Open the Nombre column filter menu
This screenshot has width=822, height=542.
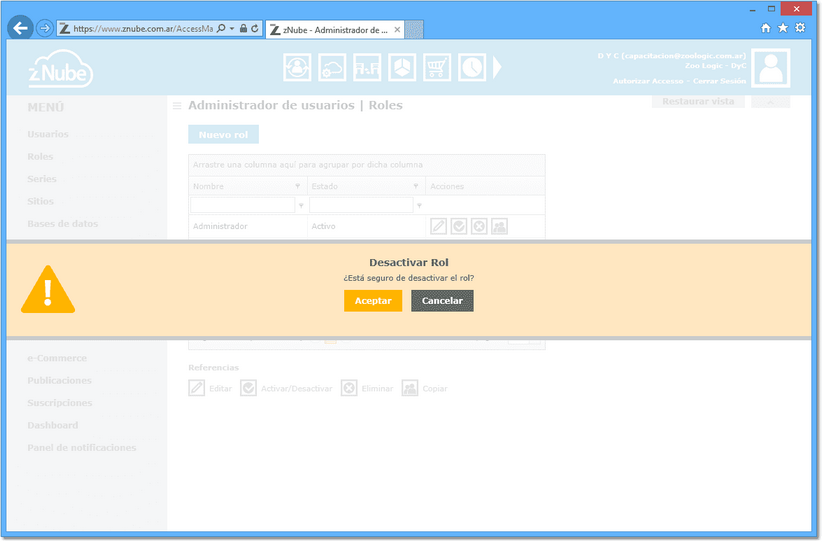click(x=298, y=186)
